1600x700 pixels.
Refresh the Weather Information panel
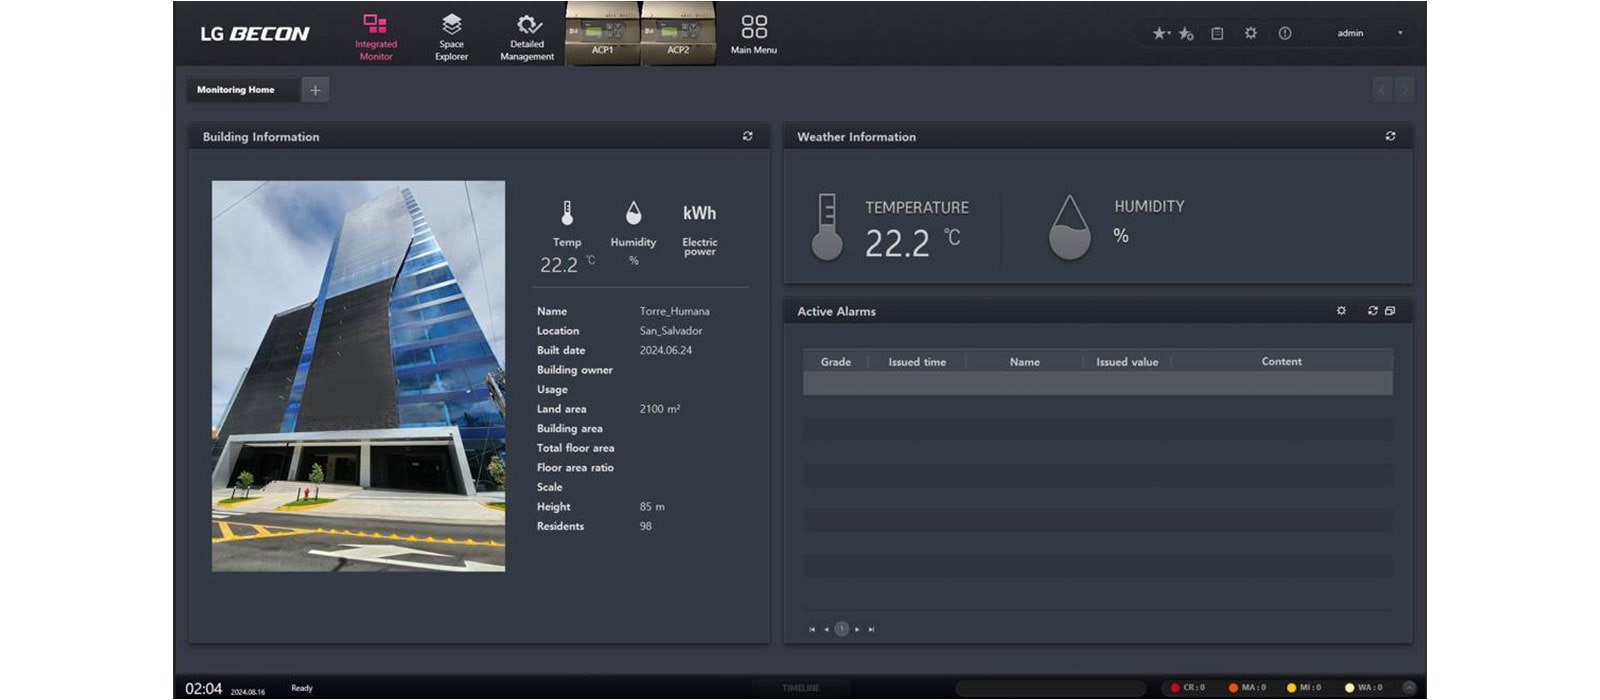(1390, 136)
